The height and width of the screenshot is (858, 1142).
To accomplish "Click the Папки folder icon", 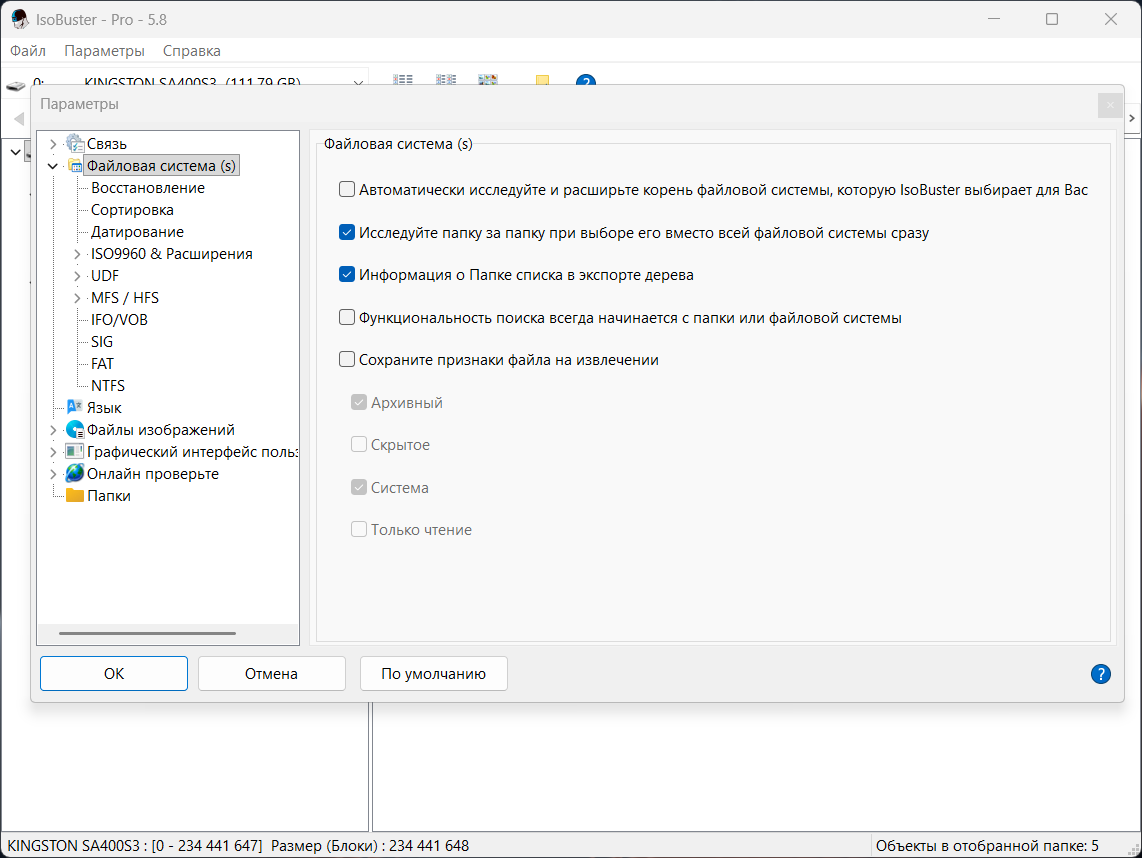I will point(74,495).
